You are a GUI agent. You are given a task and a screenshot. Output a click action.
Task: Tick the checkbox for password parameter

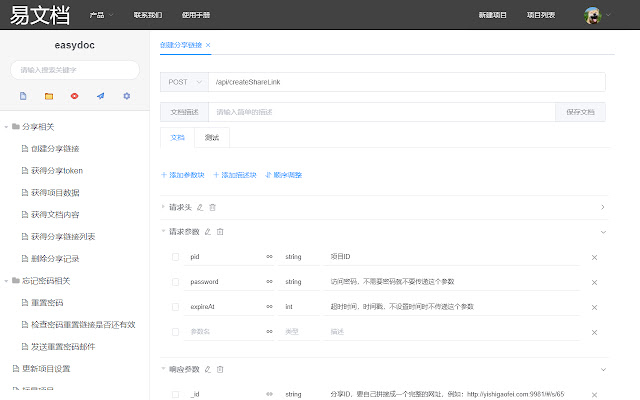[177, 282]
